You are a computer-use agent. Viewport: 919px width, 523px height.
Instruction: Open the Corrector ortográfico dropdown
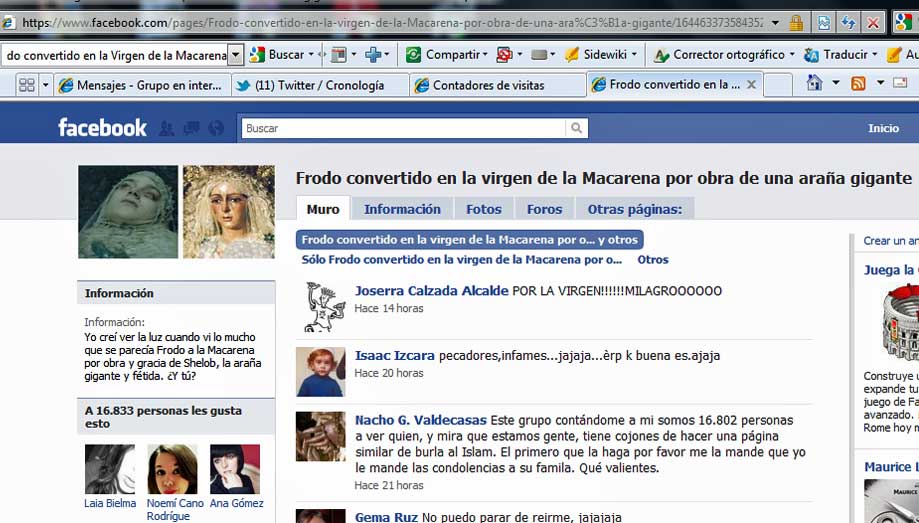(792, 55)
